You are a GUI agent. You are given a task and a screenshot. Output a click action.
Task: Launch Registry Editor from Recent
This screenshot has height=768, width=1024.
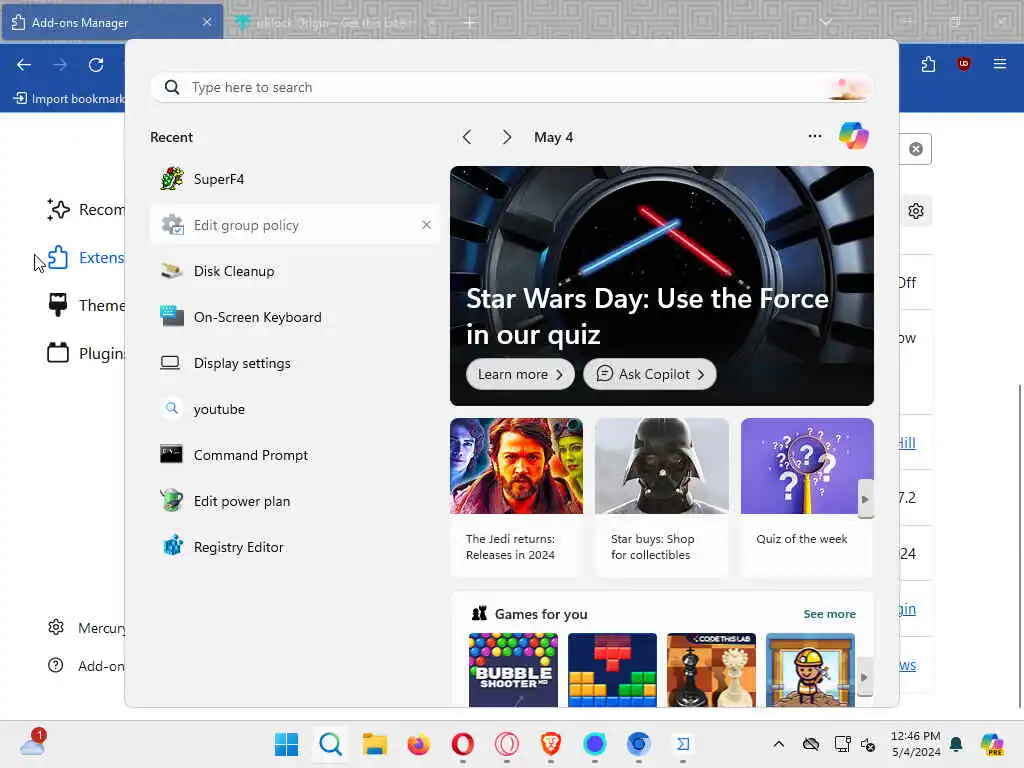pos(295,547)
